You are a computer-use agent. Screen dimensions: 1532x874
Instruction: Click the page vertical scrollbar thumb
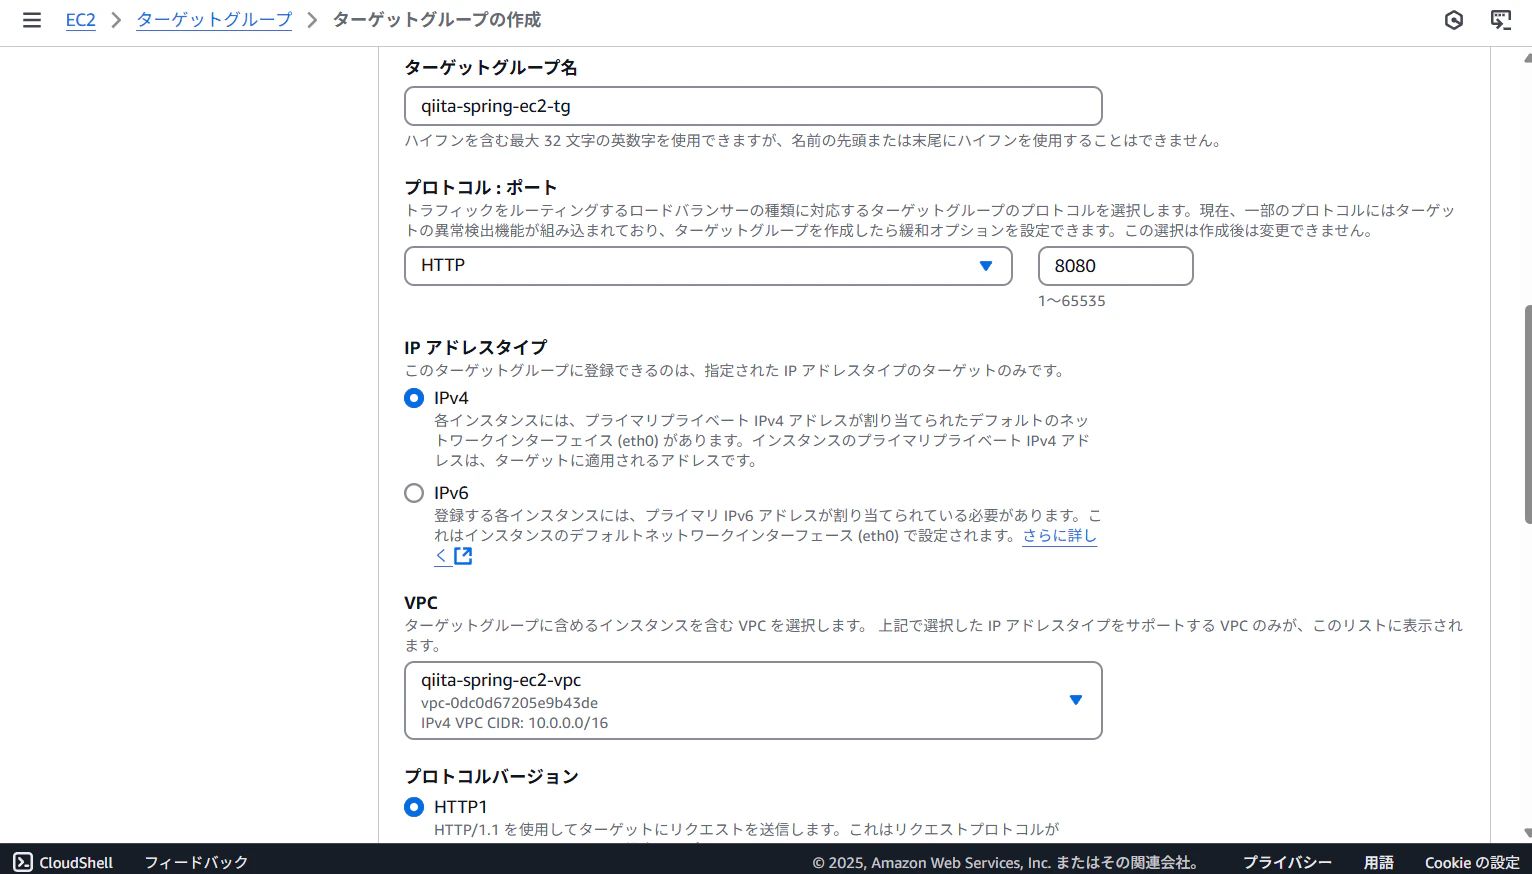pos(1527,414)
